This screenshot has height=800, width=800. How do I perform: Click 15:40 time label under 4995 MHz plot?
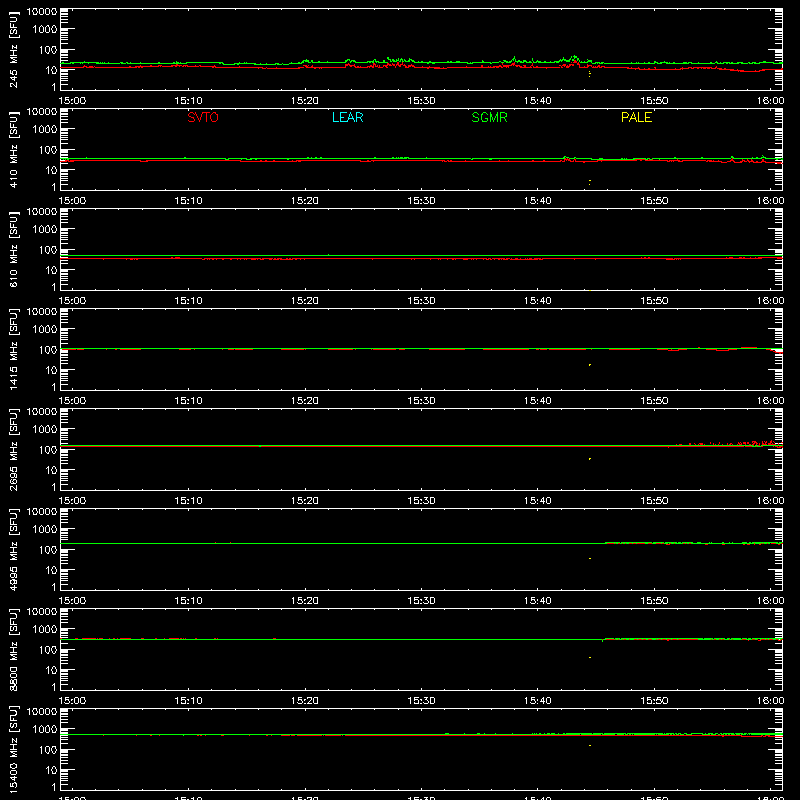coord(538,601)
